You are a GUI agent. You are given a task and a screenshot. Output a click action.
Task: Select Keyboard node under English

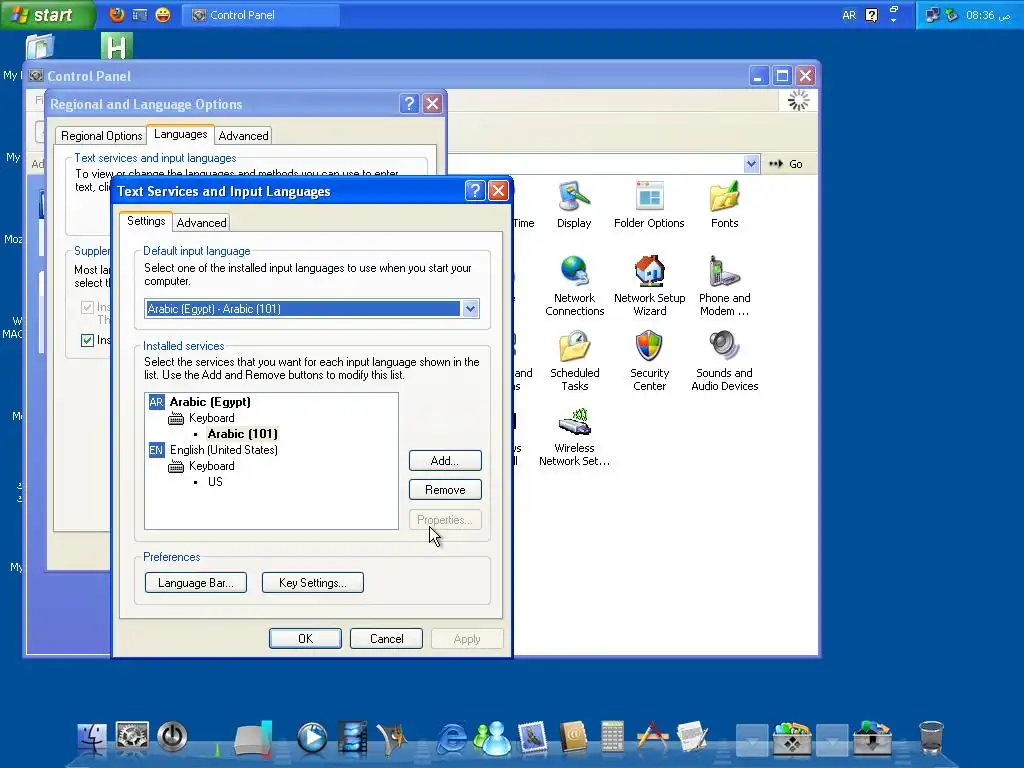[211, 466]
